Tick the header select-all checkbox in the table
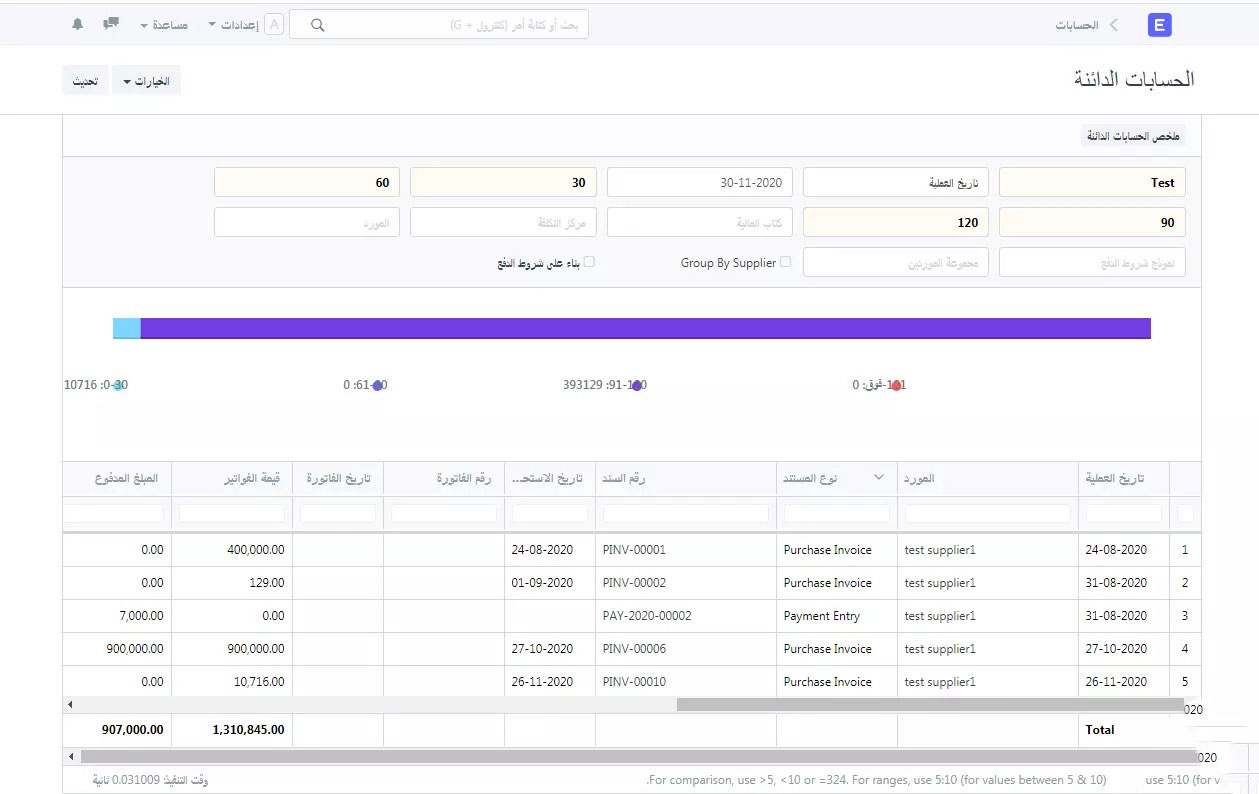 pos(1185,513)
